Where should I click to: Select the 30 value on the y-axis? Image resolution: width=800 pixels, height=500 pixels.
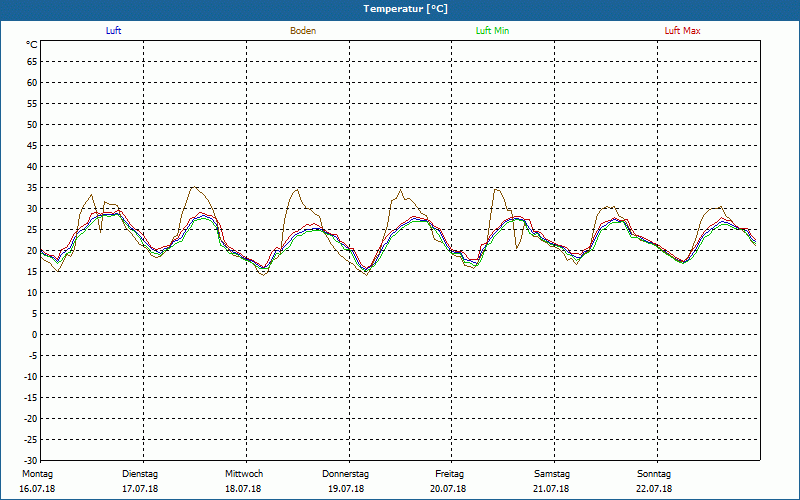pos(32,209)
